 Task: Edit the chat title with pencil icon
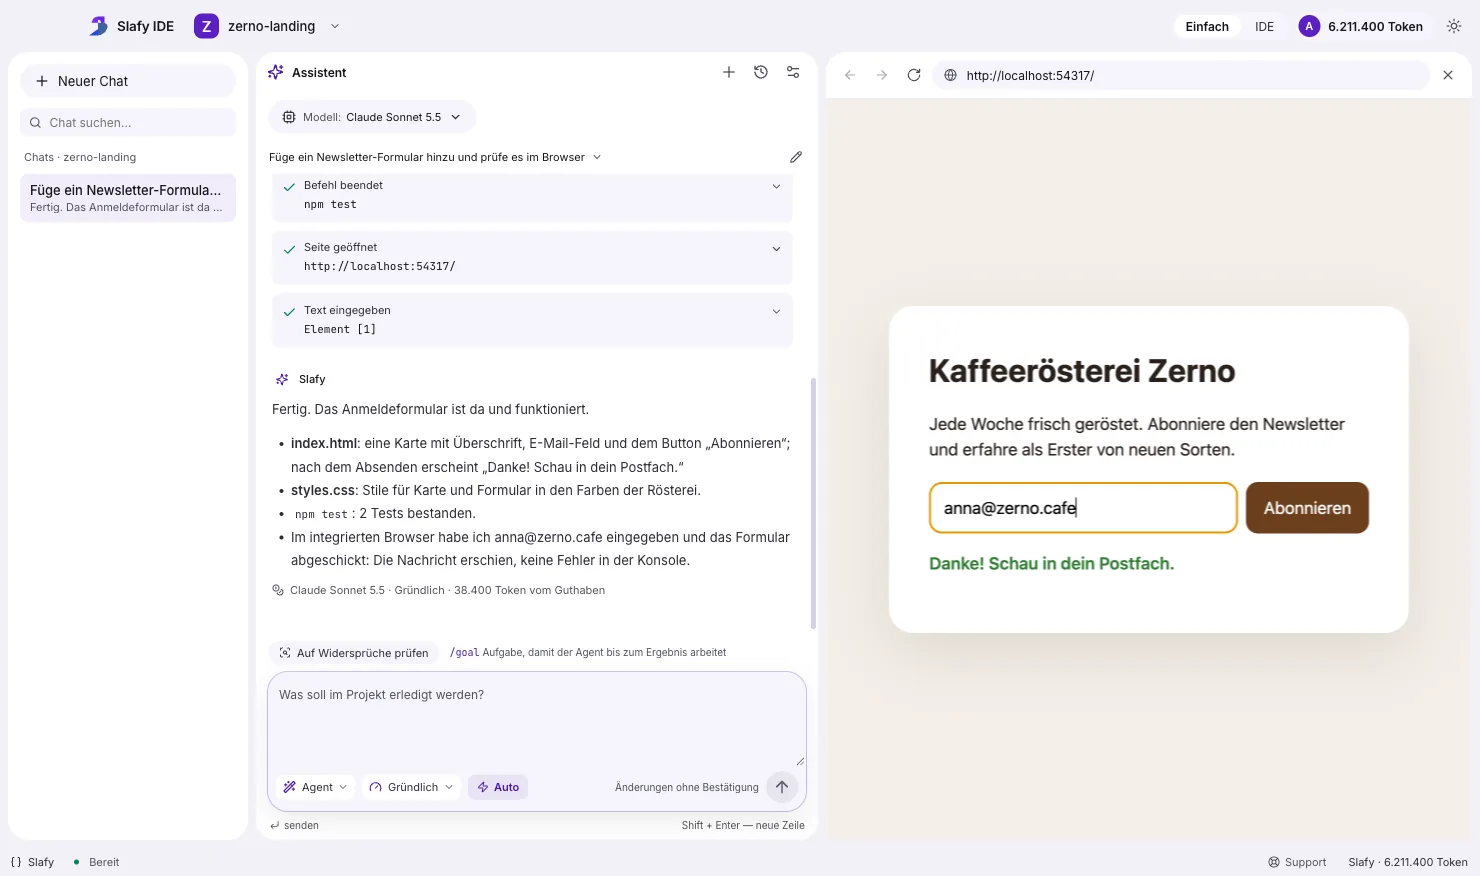(x=796, y=157)
